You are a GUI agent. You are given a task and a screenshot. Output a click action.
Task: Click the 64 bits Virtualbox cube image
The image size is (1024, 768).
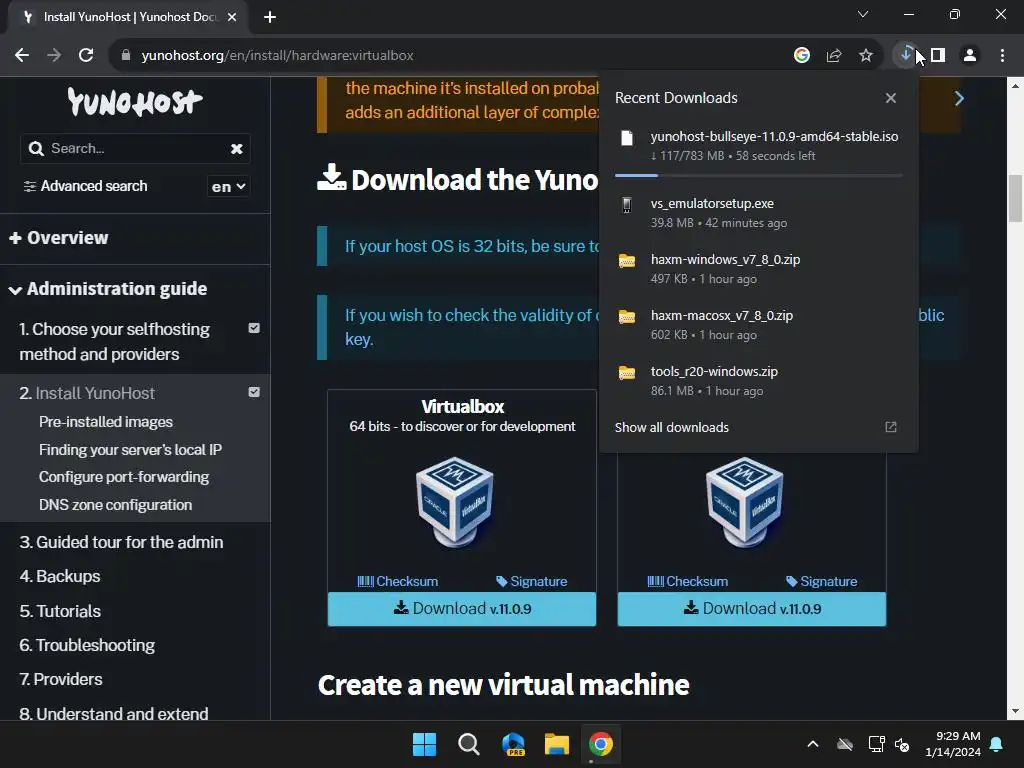click(455, 501)
